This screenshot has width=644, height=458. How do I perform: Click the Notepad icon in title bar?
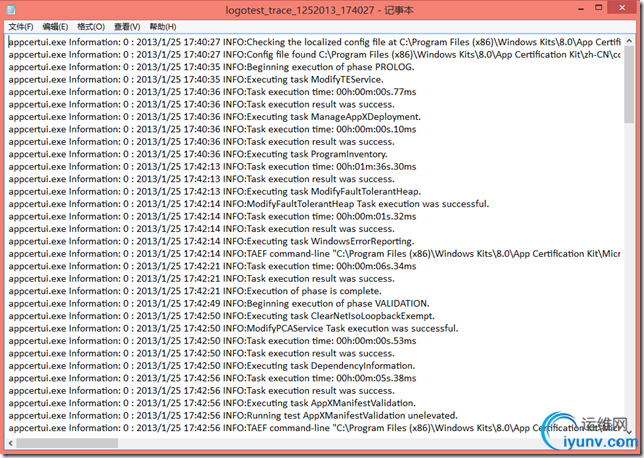point(11,10)
